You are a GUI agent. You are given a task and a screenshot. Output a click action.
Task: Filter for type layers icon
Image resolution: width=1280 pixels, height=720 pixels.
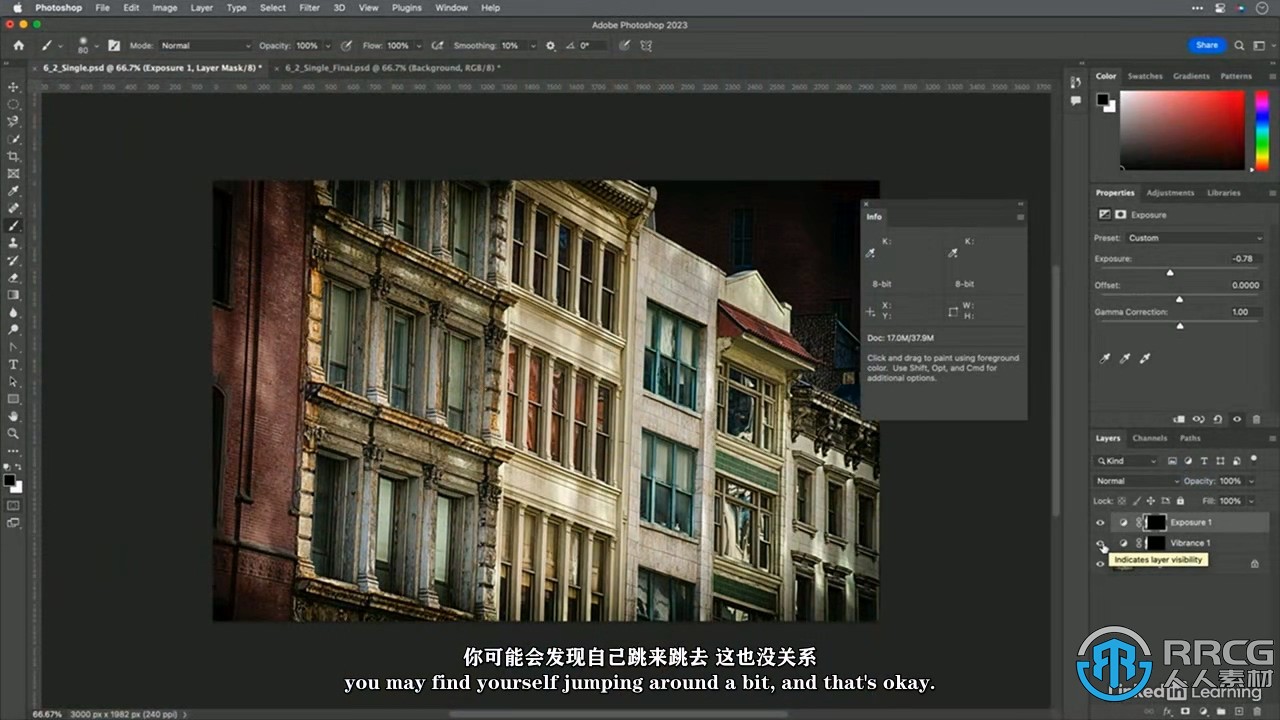(1202, 461)
